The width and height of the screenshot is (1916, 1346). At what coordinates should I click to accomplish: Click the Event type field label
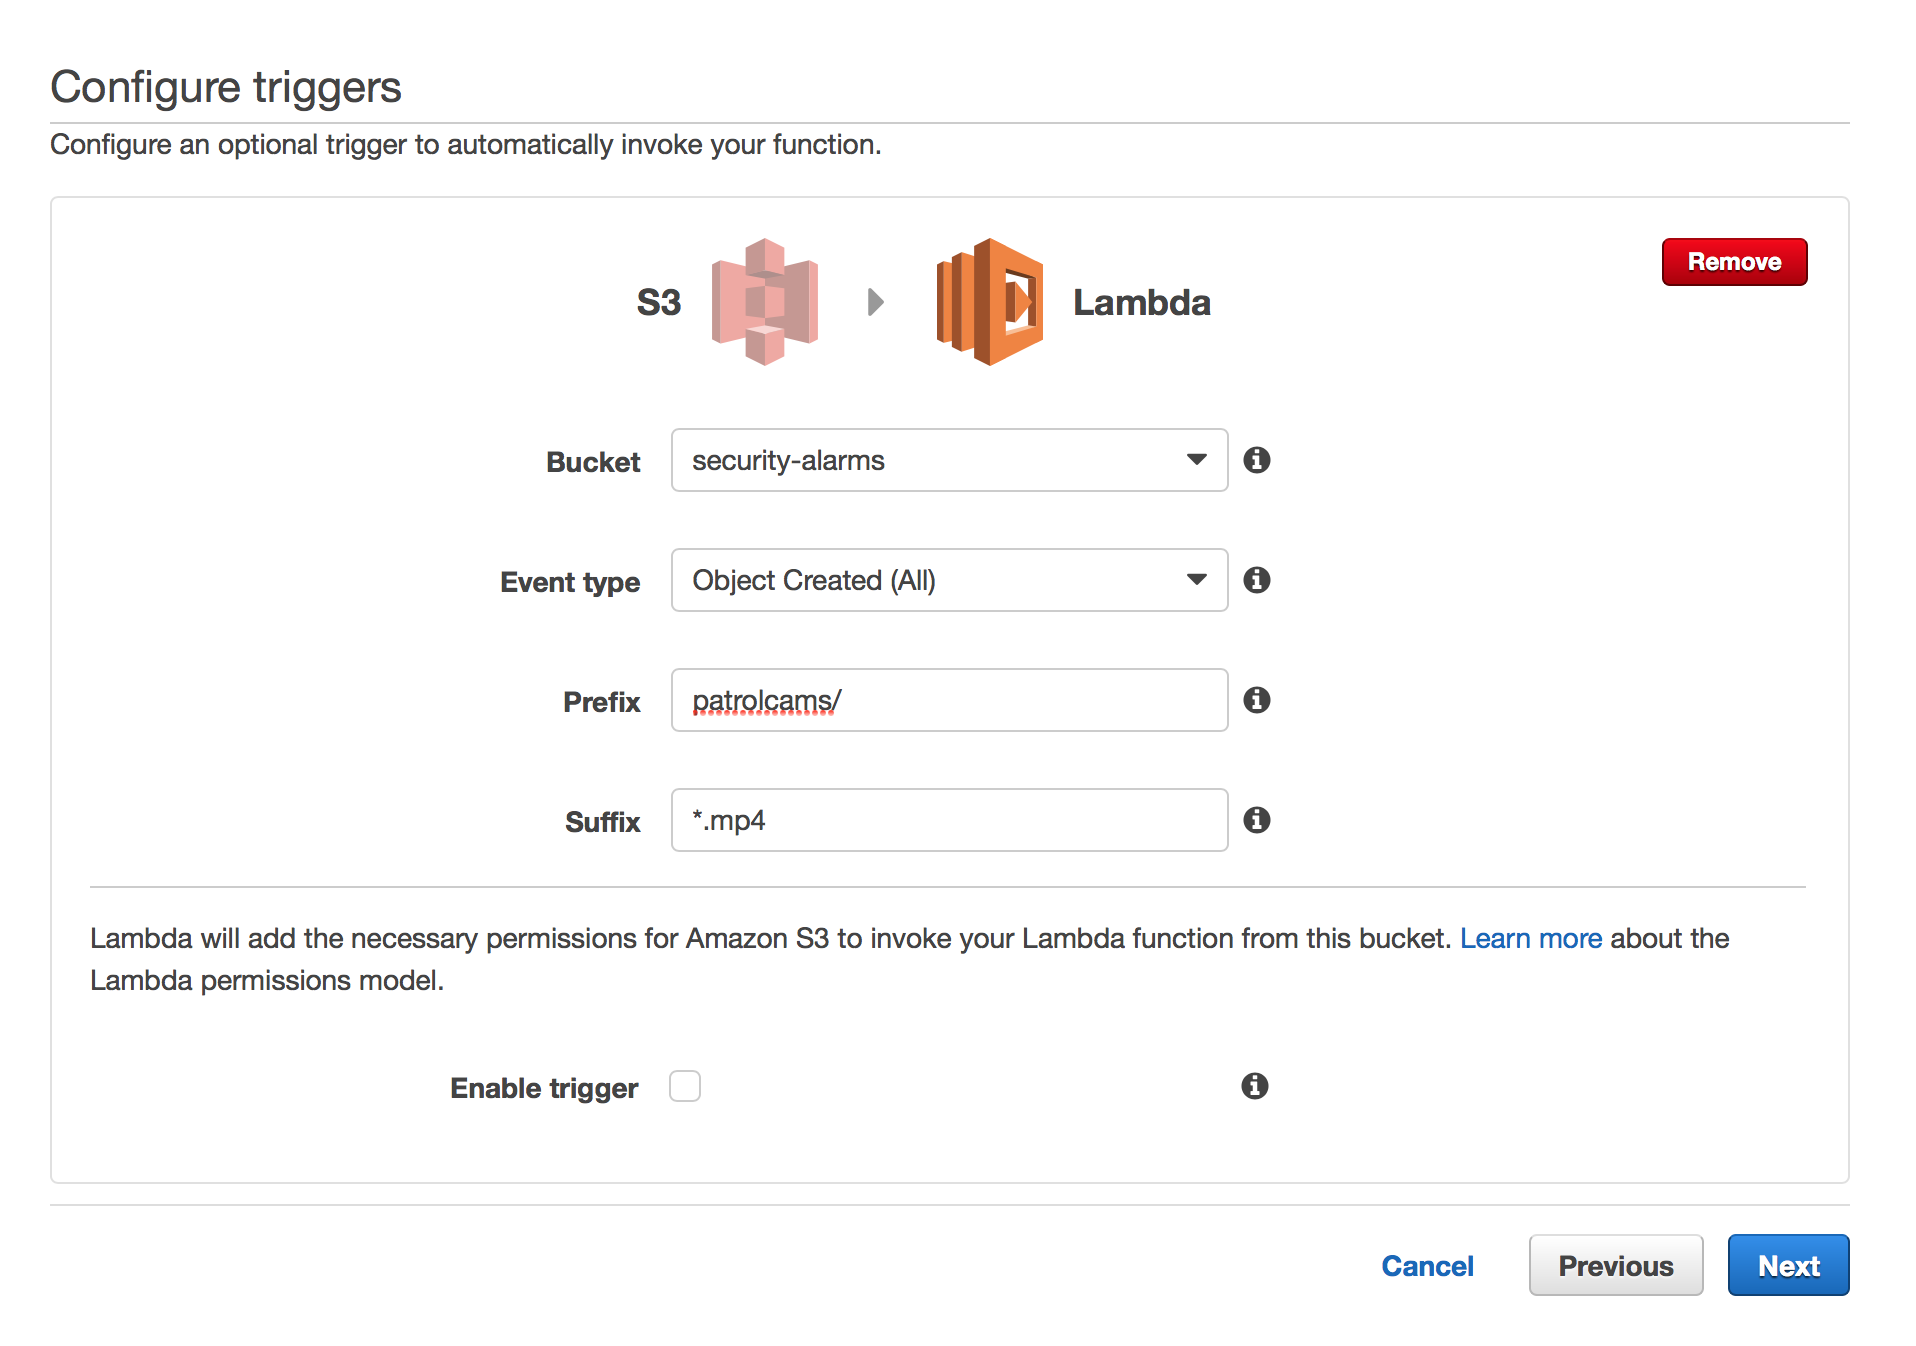pyautogui.click(x=570, y=582)
